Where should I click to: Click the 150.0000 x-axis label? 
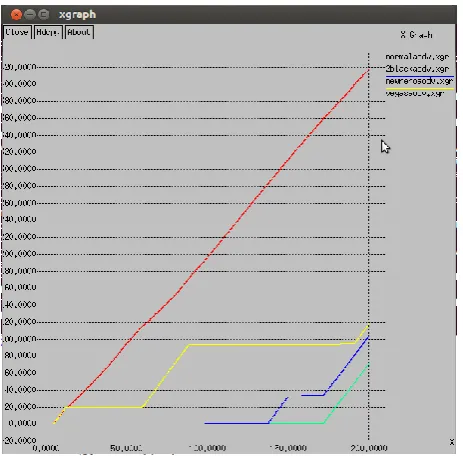point(288,448)
